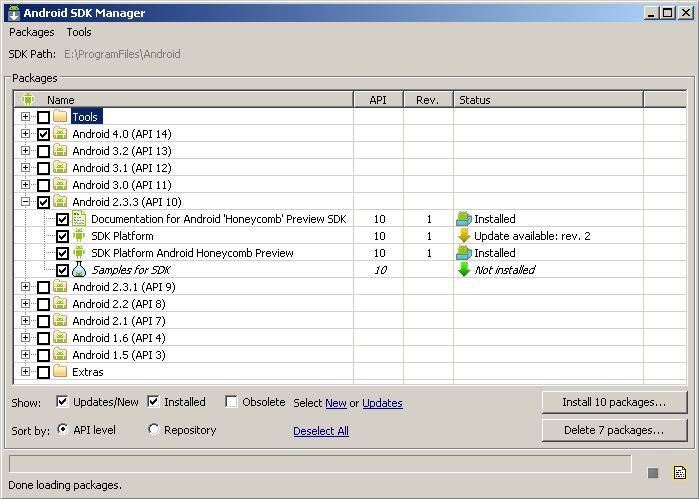699x499 pixels.
Task: Click the empty progress bar
Action: 320,464
